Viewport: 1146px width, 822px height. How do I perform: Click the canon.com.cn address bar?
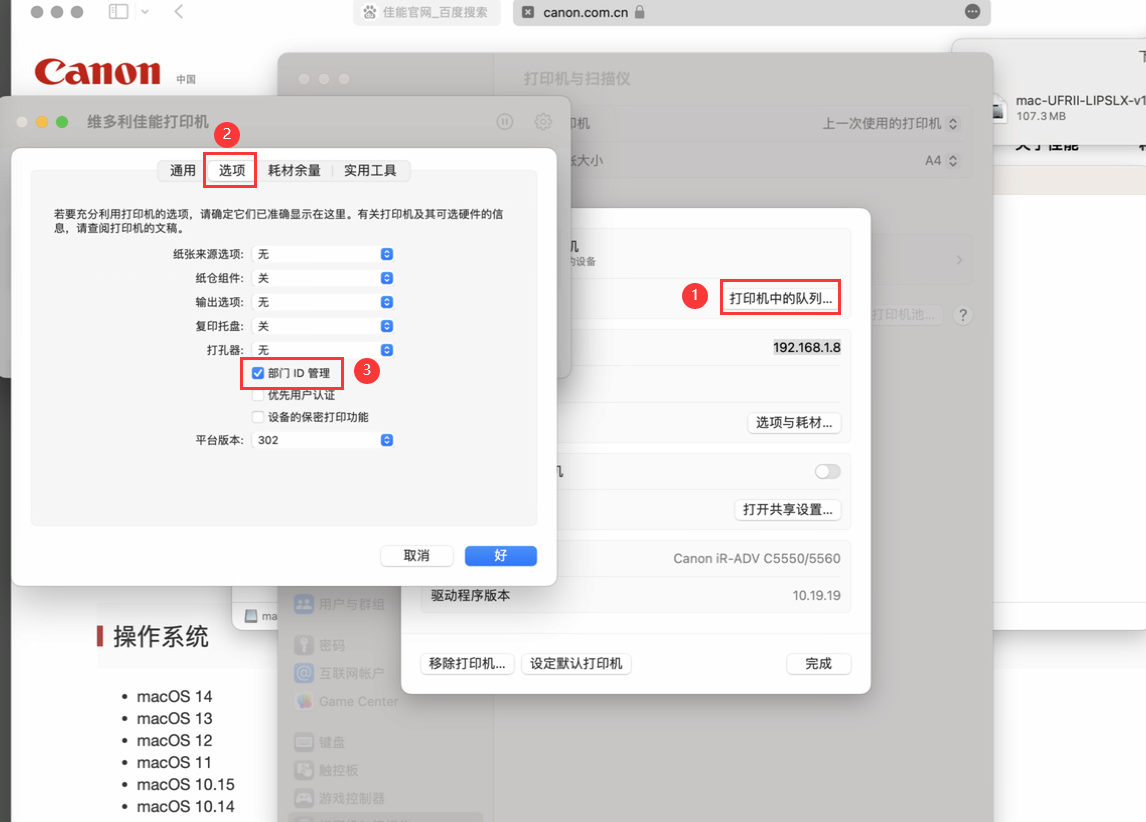(x=740, y=12)
